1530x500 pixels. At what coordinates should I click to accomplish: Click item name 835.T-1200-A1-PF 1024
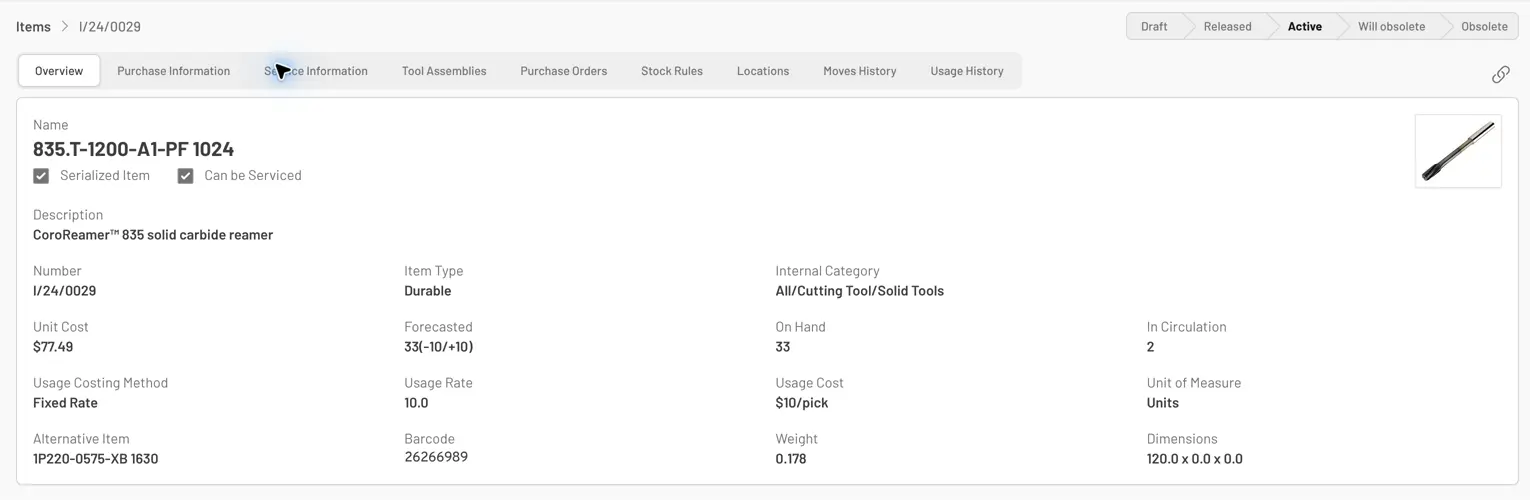point(134,149)
